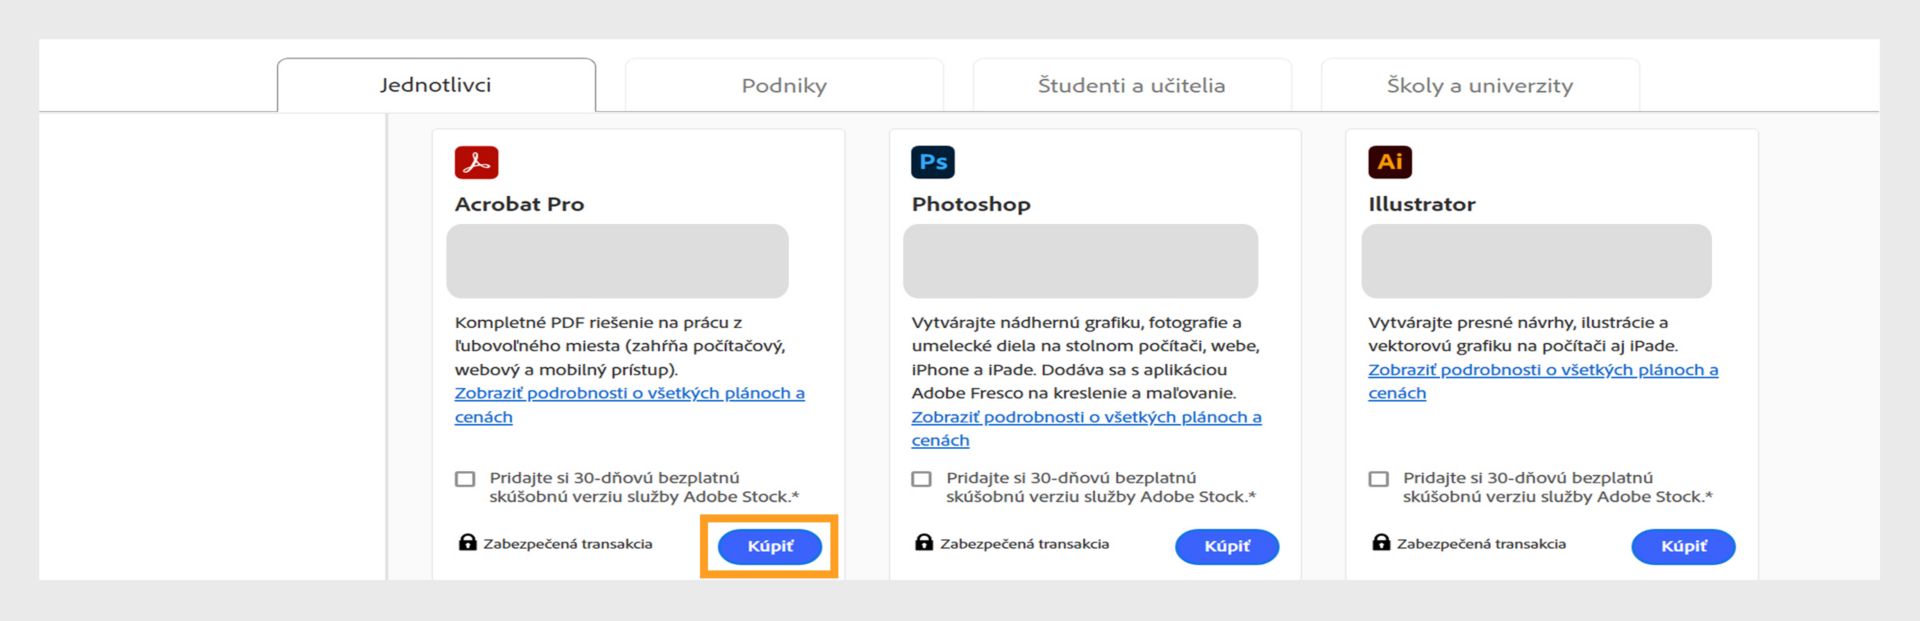
Task: Click lock icon in Acrobat Pro card
Action: coord(467,543)
